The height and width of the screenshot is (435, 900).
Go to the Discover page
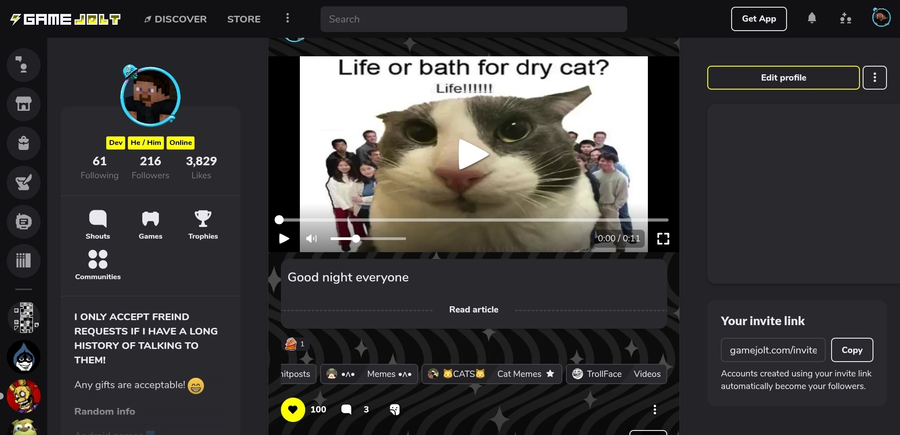point(175,19)
